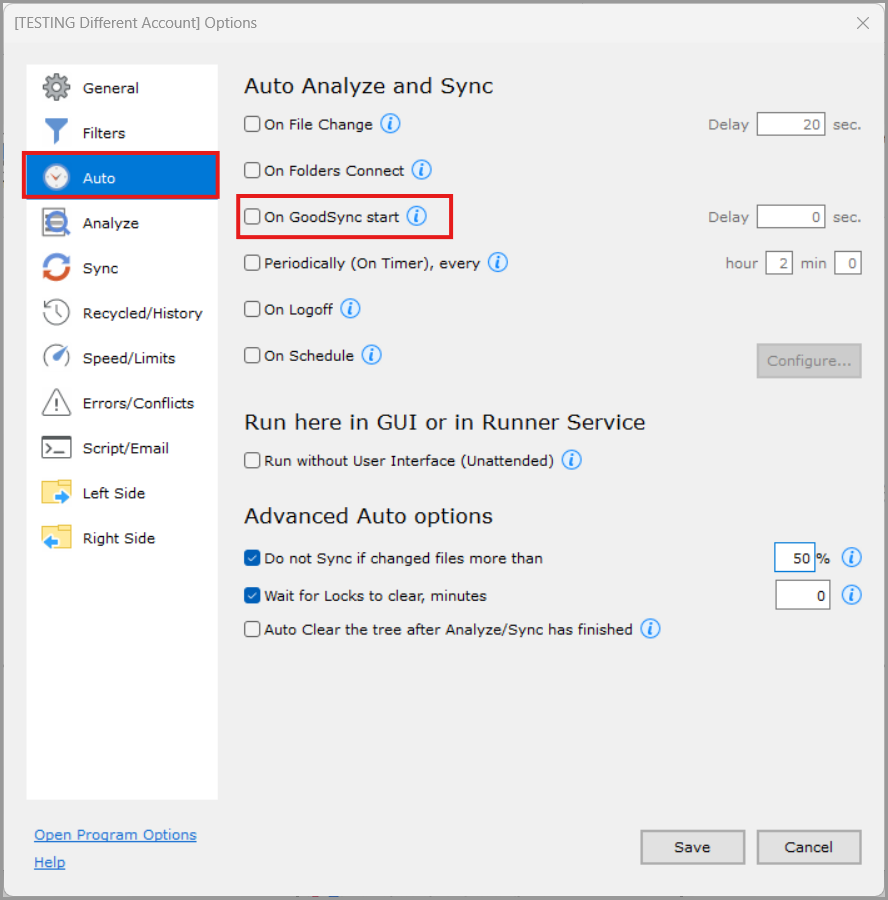The height and width of the screenshot is (900, 888).
Task: Open Left Side settings
Action: [x=122, y=492]
